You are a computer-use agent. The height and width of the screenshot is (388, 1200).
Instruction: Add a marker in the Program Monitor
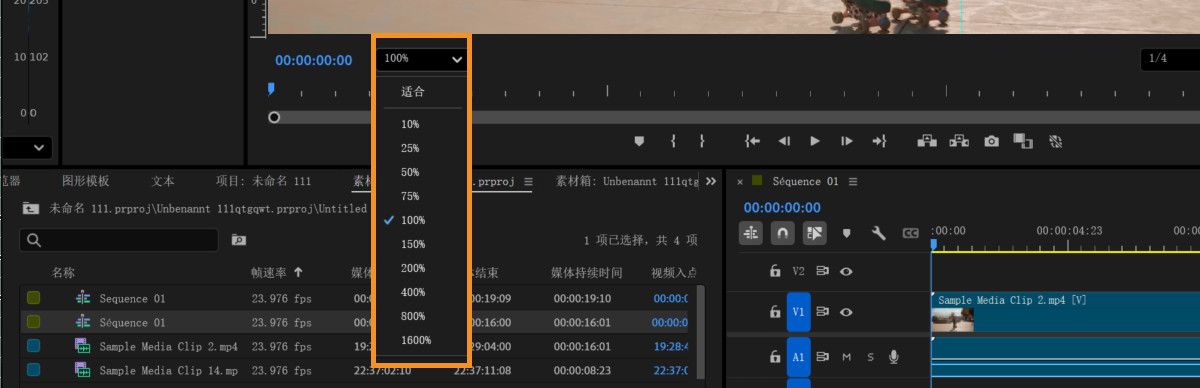click(x=640, y=141)
